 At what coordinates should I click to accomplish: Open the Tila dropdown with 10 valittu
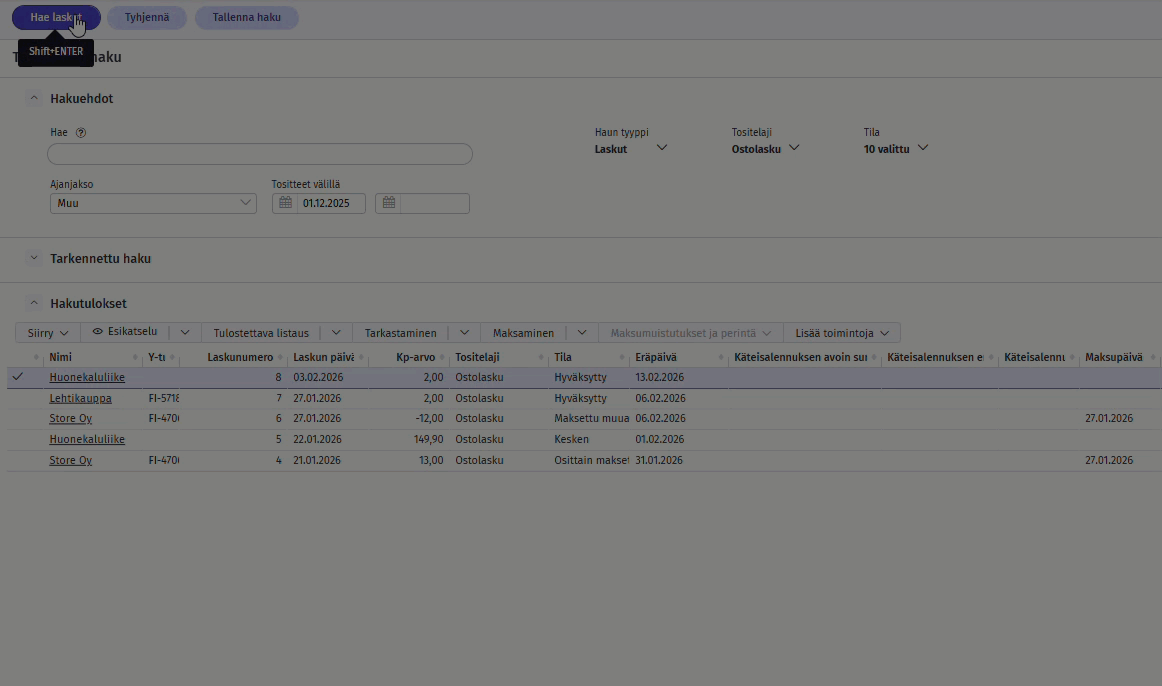[x=896, y=148]
